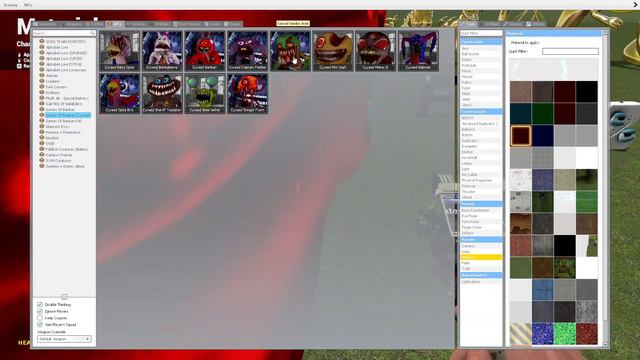Open the PANDA Creatures category
Image resolution: width=640 pixels, height=360 pixels.
(67, 149)
